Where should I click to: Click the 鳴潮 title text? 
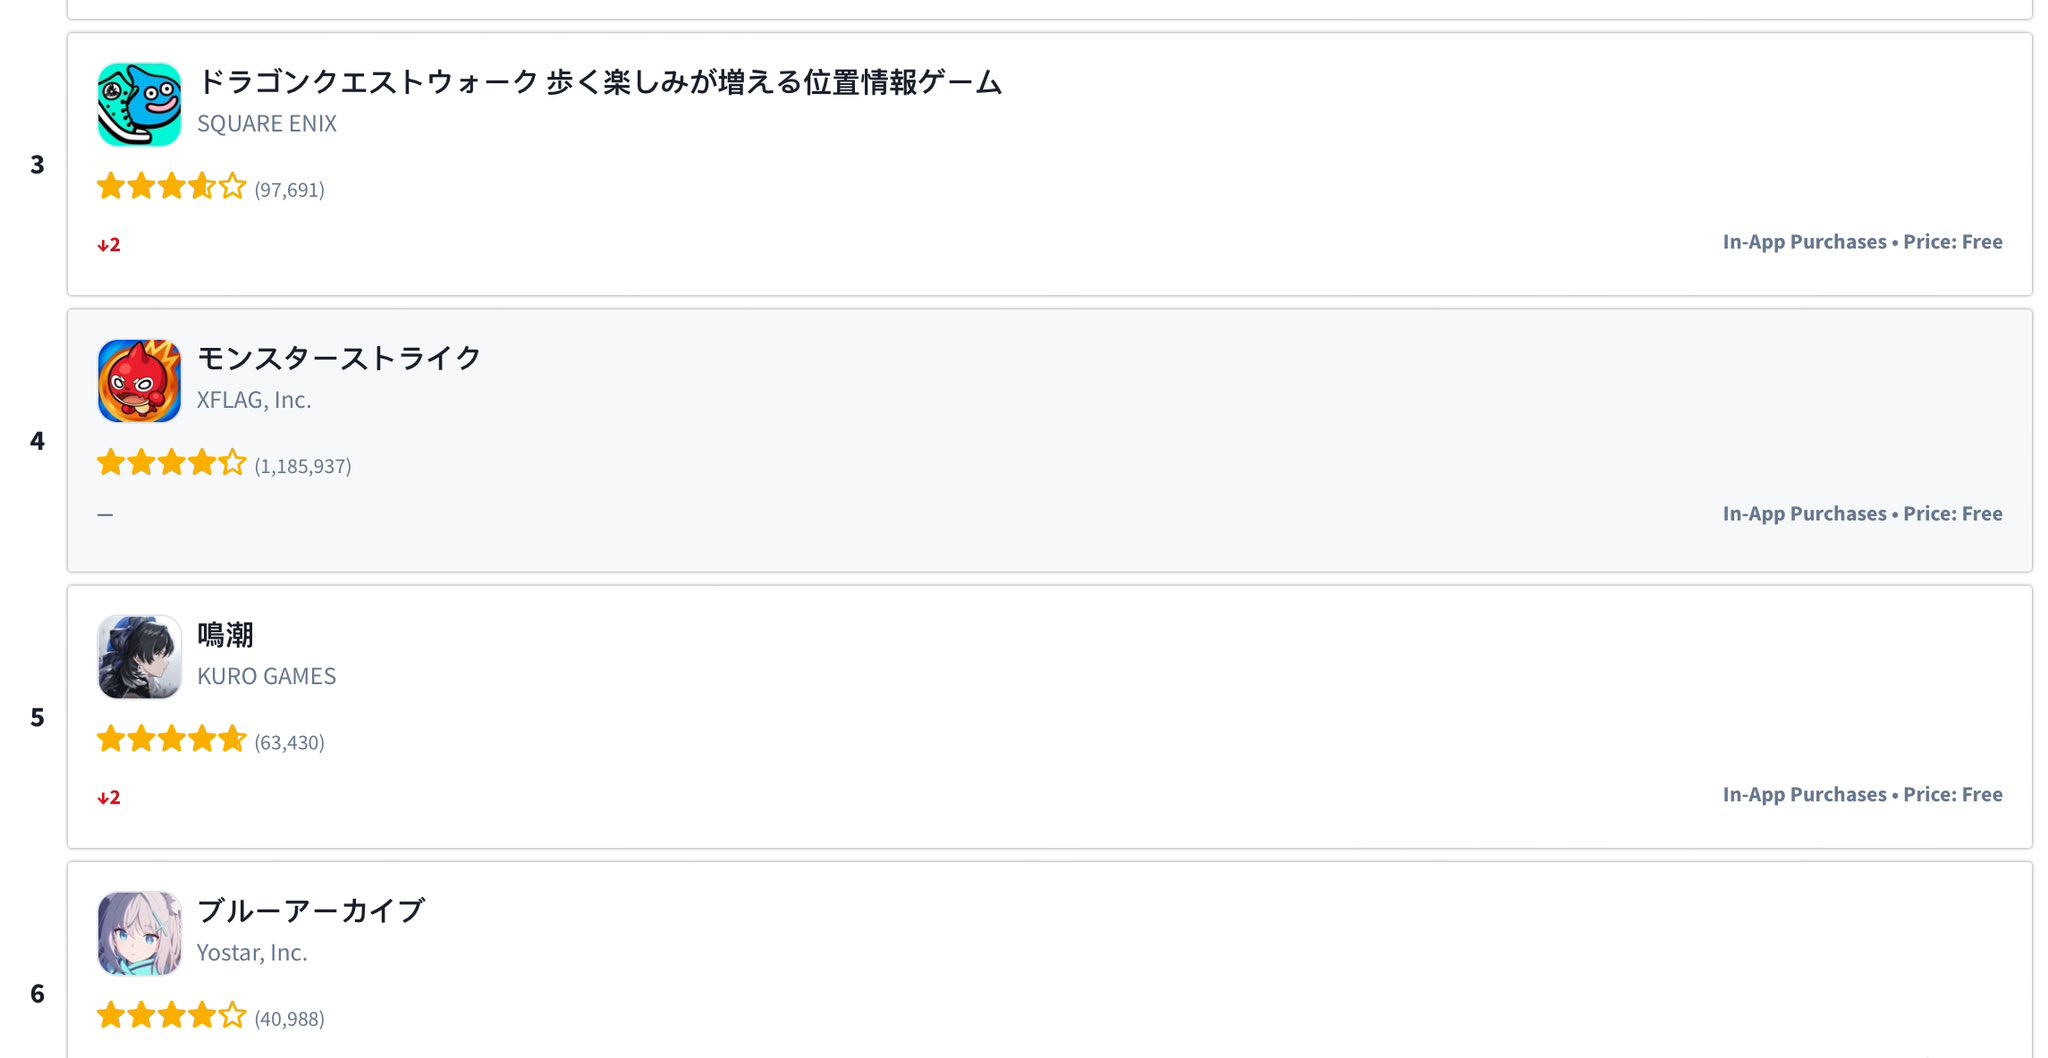pyautogui.click(x=225, y=635)
